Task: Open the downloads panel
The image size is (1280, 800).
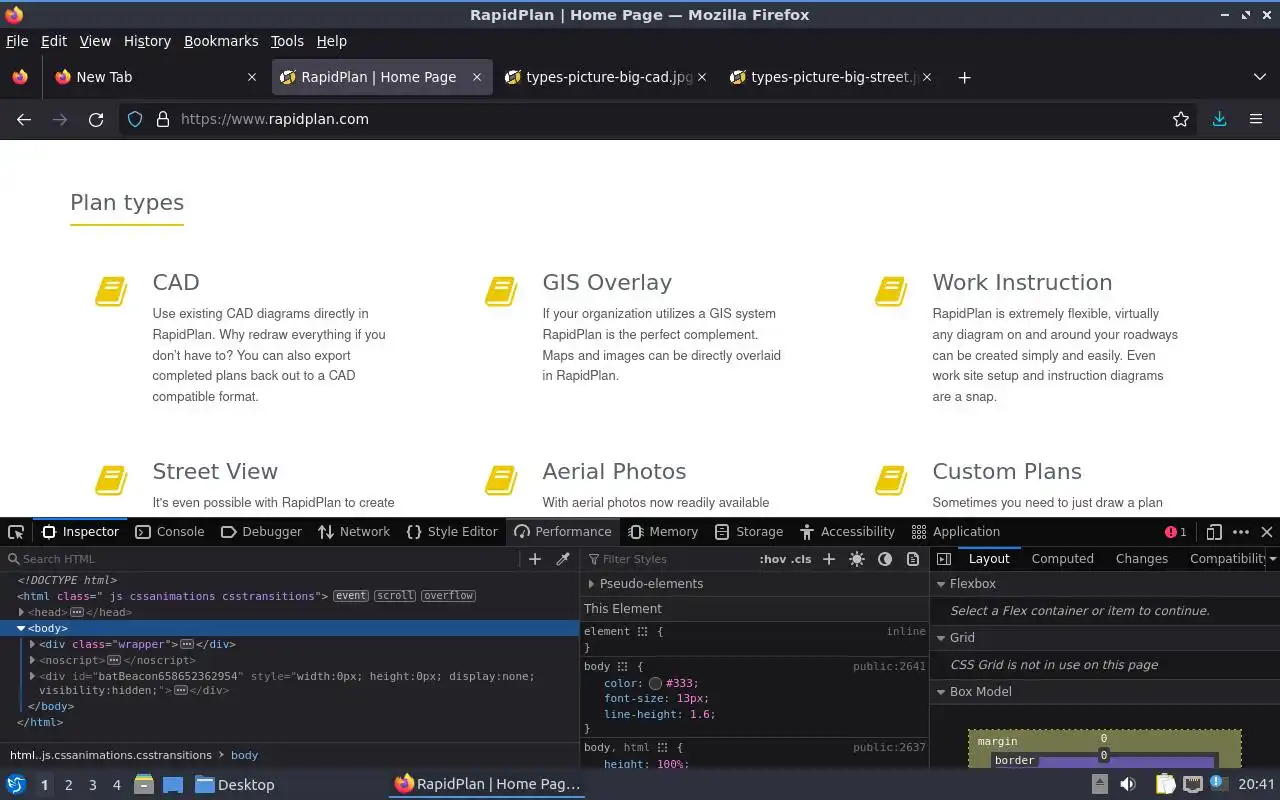Action: [1219, 119]
